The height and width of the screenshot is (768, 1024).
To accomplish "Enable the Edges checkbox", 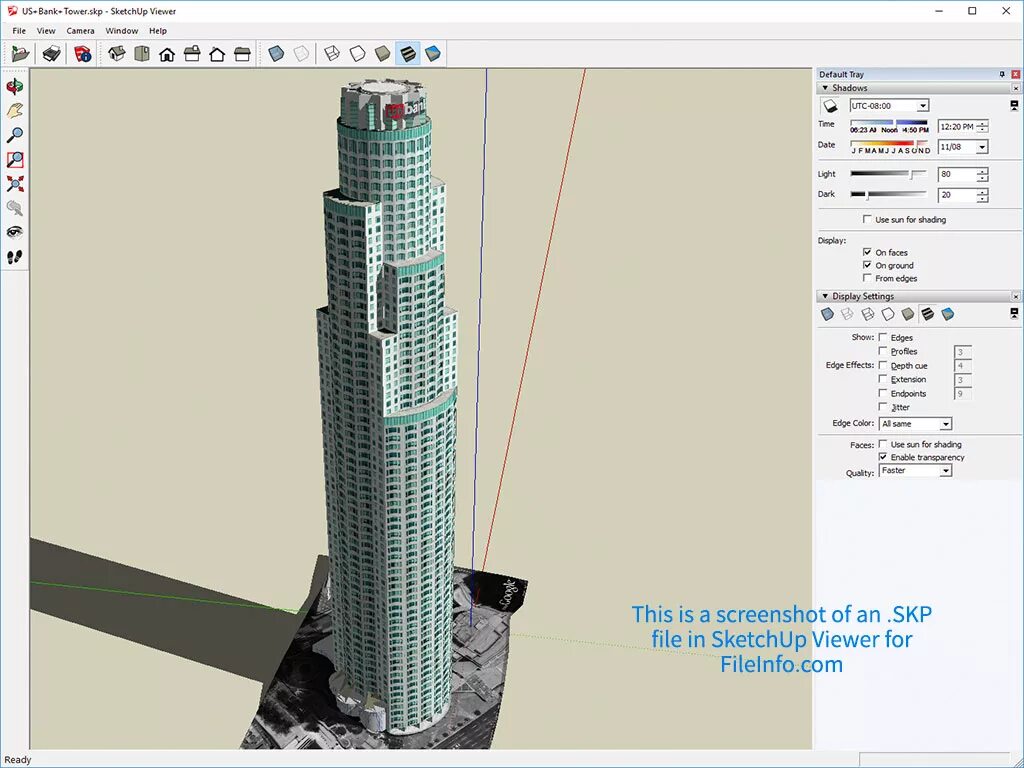I will point(883,338).
